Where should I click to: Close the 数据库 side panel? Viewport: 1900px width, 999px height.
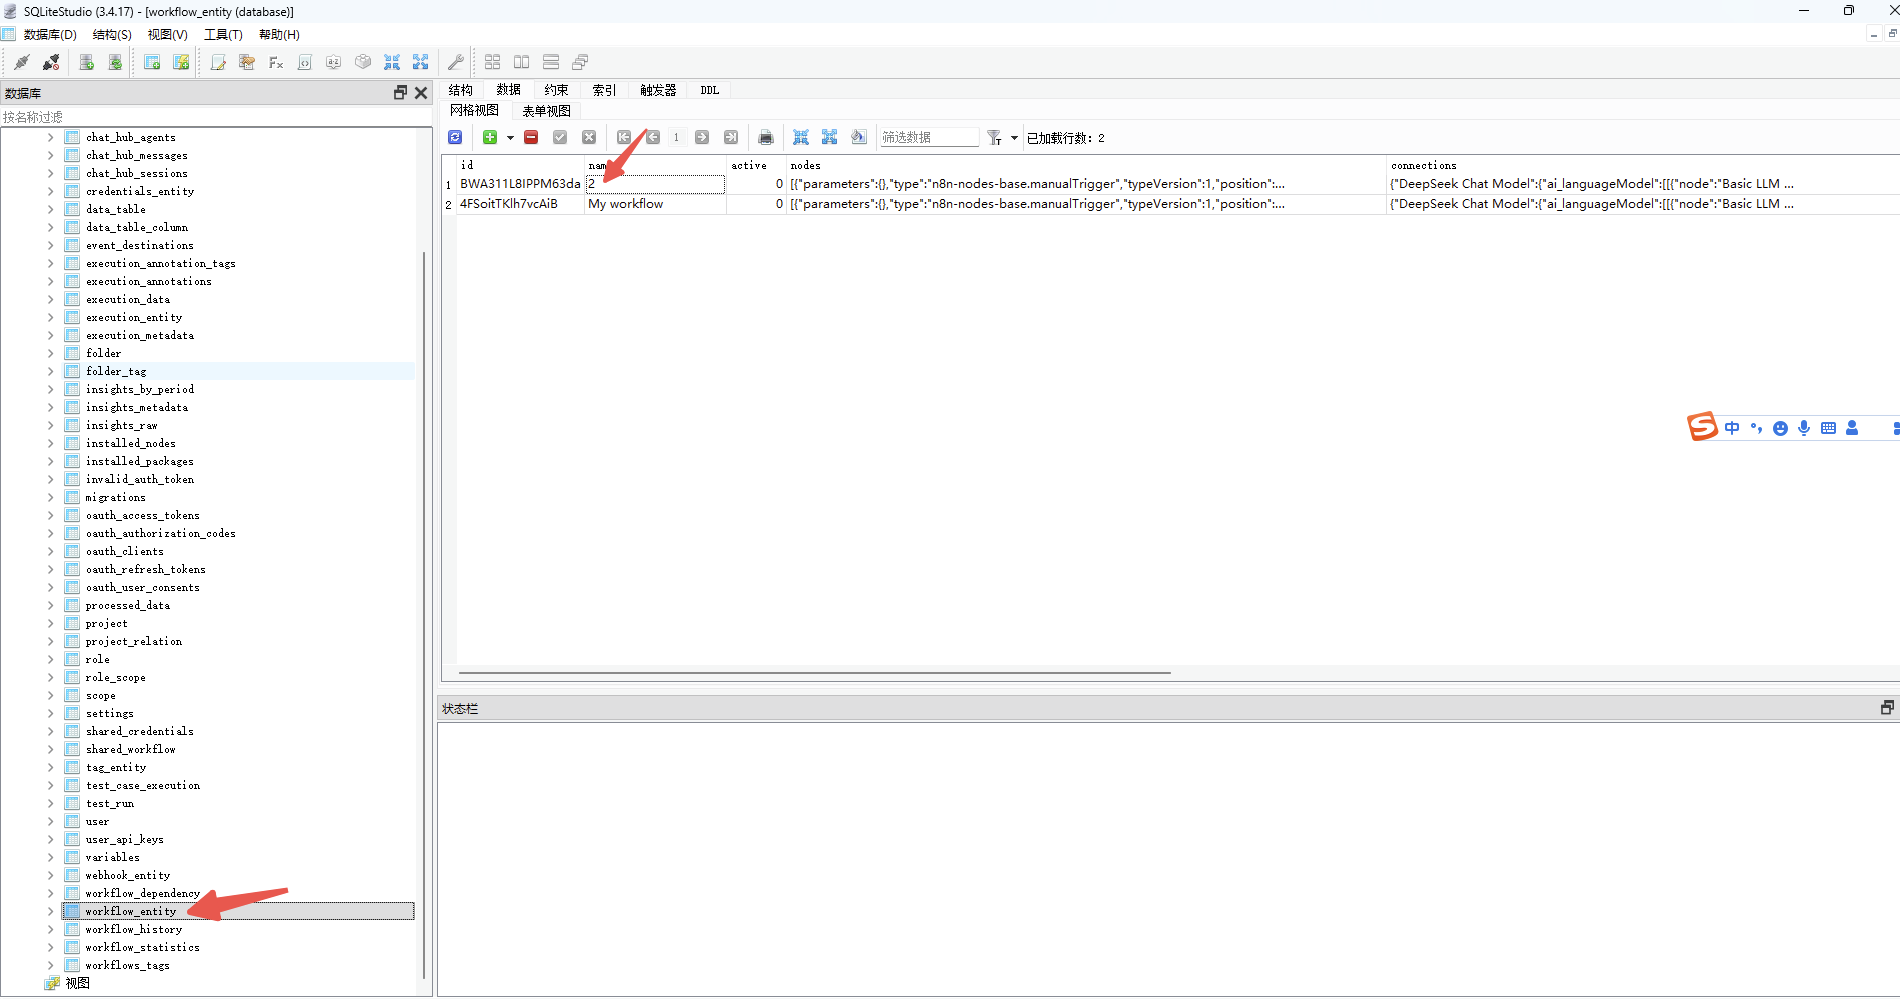[421, 93]
